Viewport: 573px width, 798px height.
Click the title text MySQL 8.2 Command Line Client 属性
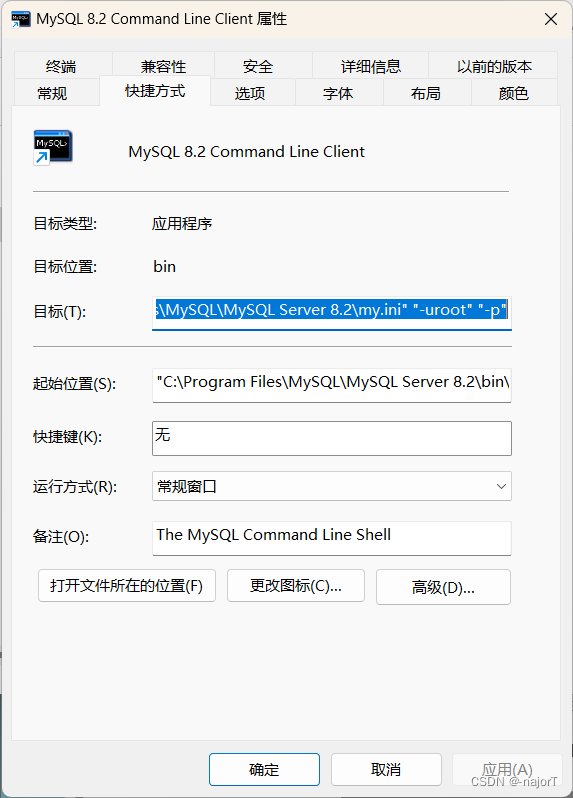click(162, 19)
